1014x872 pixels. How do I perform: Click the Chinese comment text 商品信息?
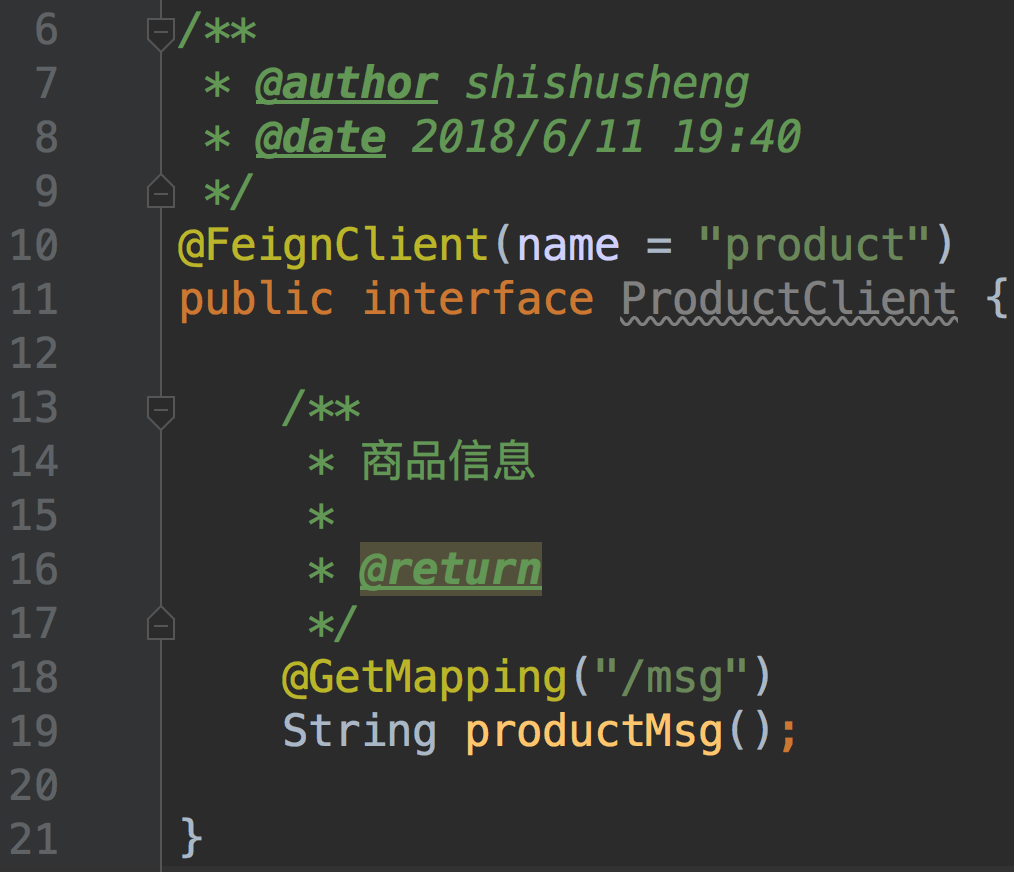448,462
